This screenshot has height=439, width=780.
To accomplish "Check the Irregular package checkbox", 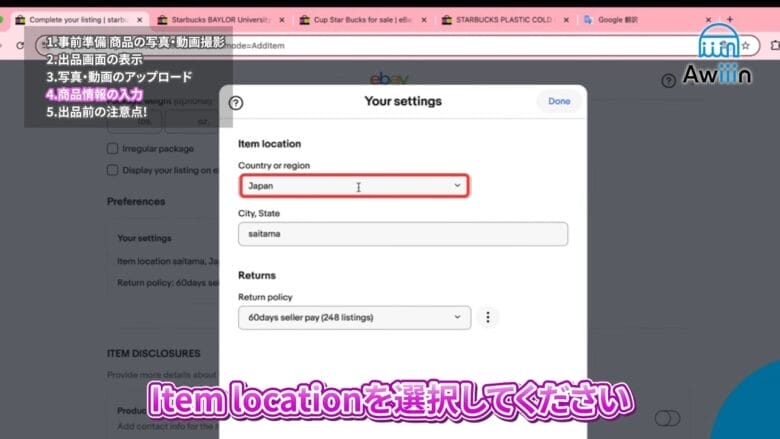I will [x=113, y=148].
